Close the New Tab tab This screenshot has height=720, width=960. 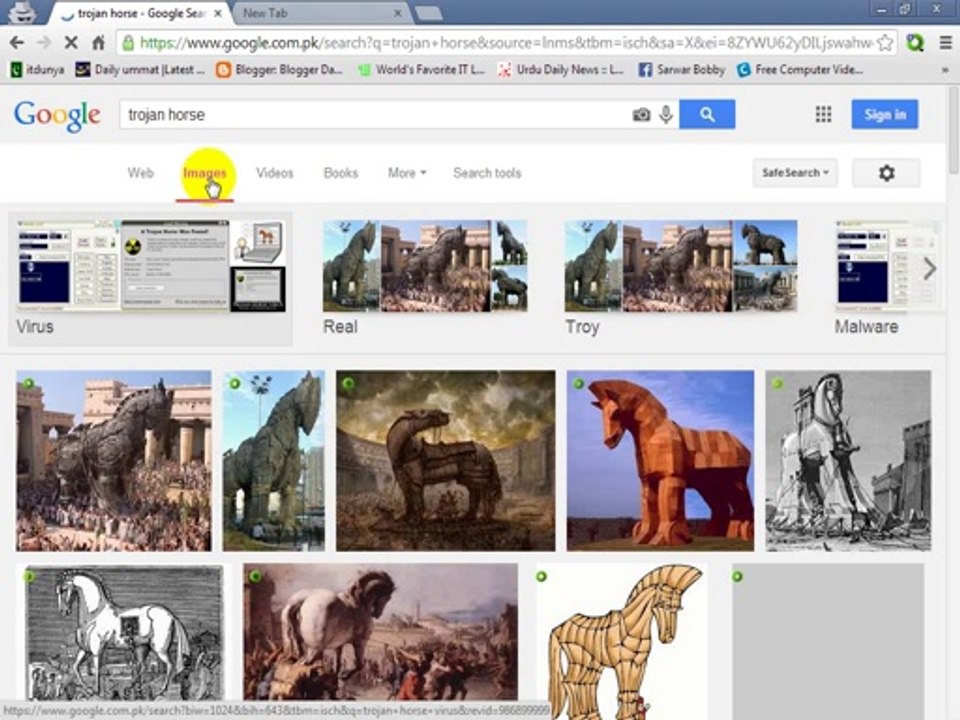coord(397,13)
